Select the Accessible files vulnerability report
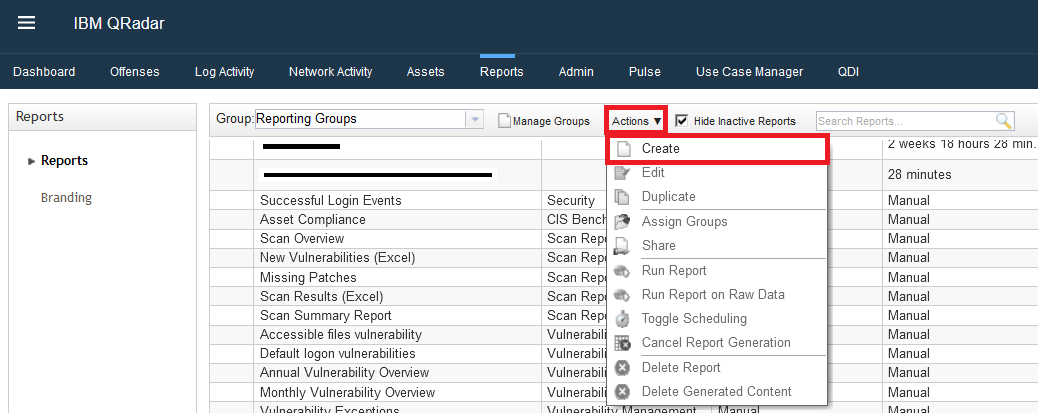Screen dimensions: 1038x413 [x=340, y=335]
